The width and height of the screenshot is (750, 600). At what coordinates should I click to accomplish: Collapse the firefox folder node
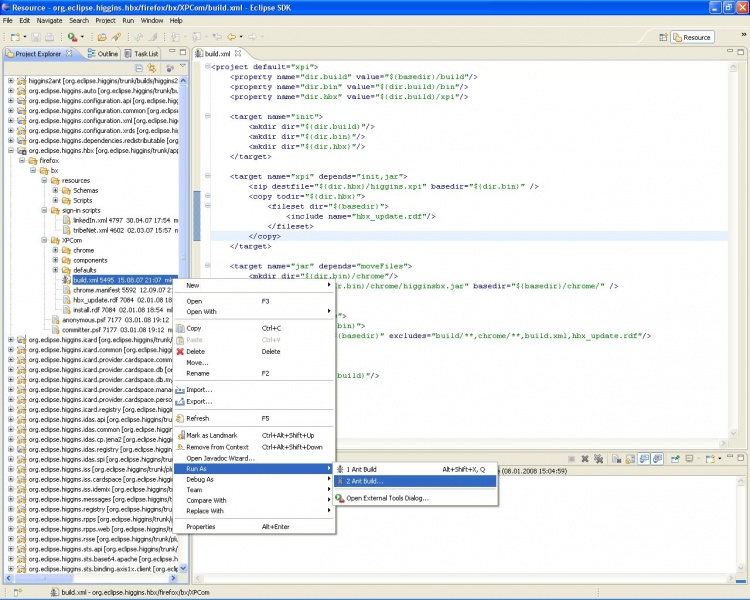22,160
